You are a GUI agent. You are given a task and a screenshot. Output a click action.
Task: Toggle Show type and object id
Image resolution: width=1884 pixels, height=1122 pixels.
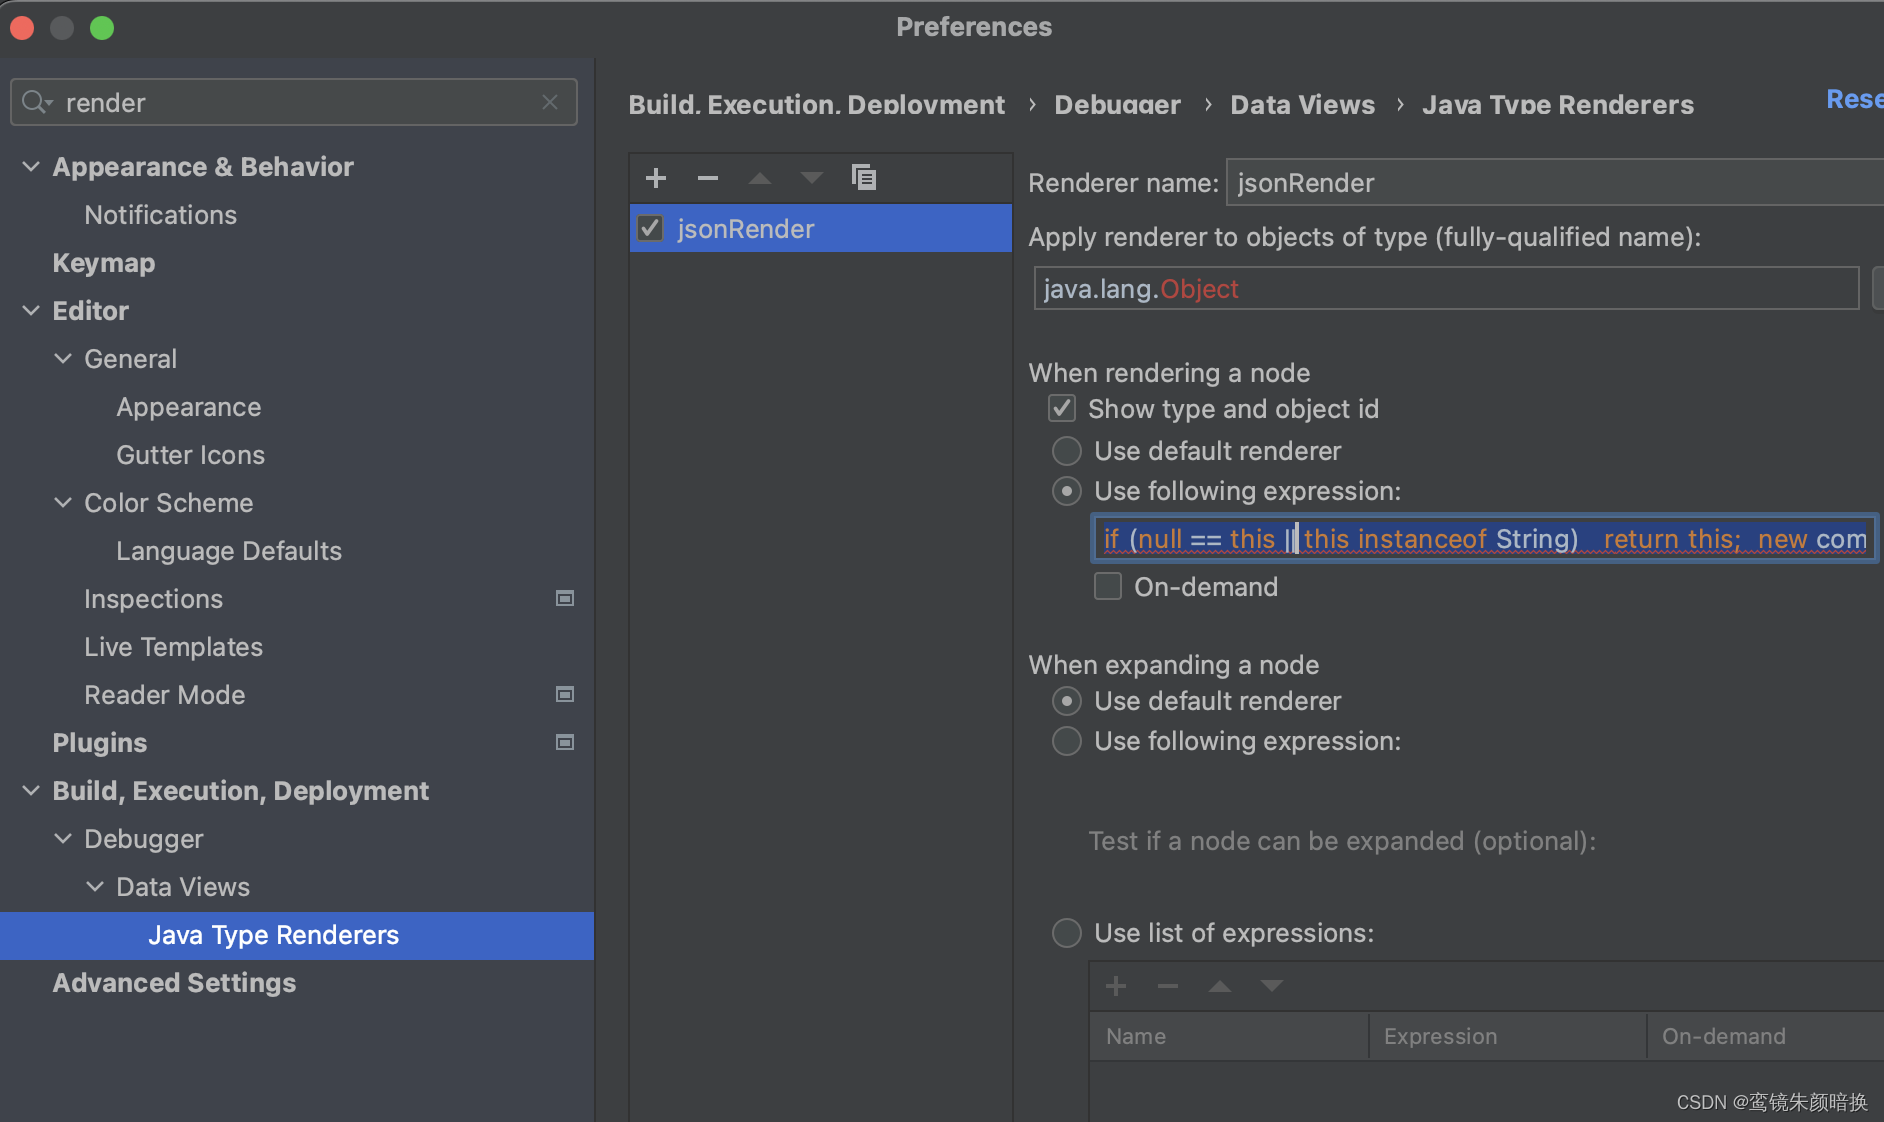[1062, 408]
